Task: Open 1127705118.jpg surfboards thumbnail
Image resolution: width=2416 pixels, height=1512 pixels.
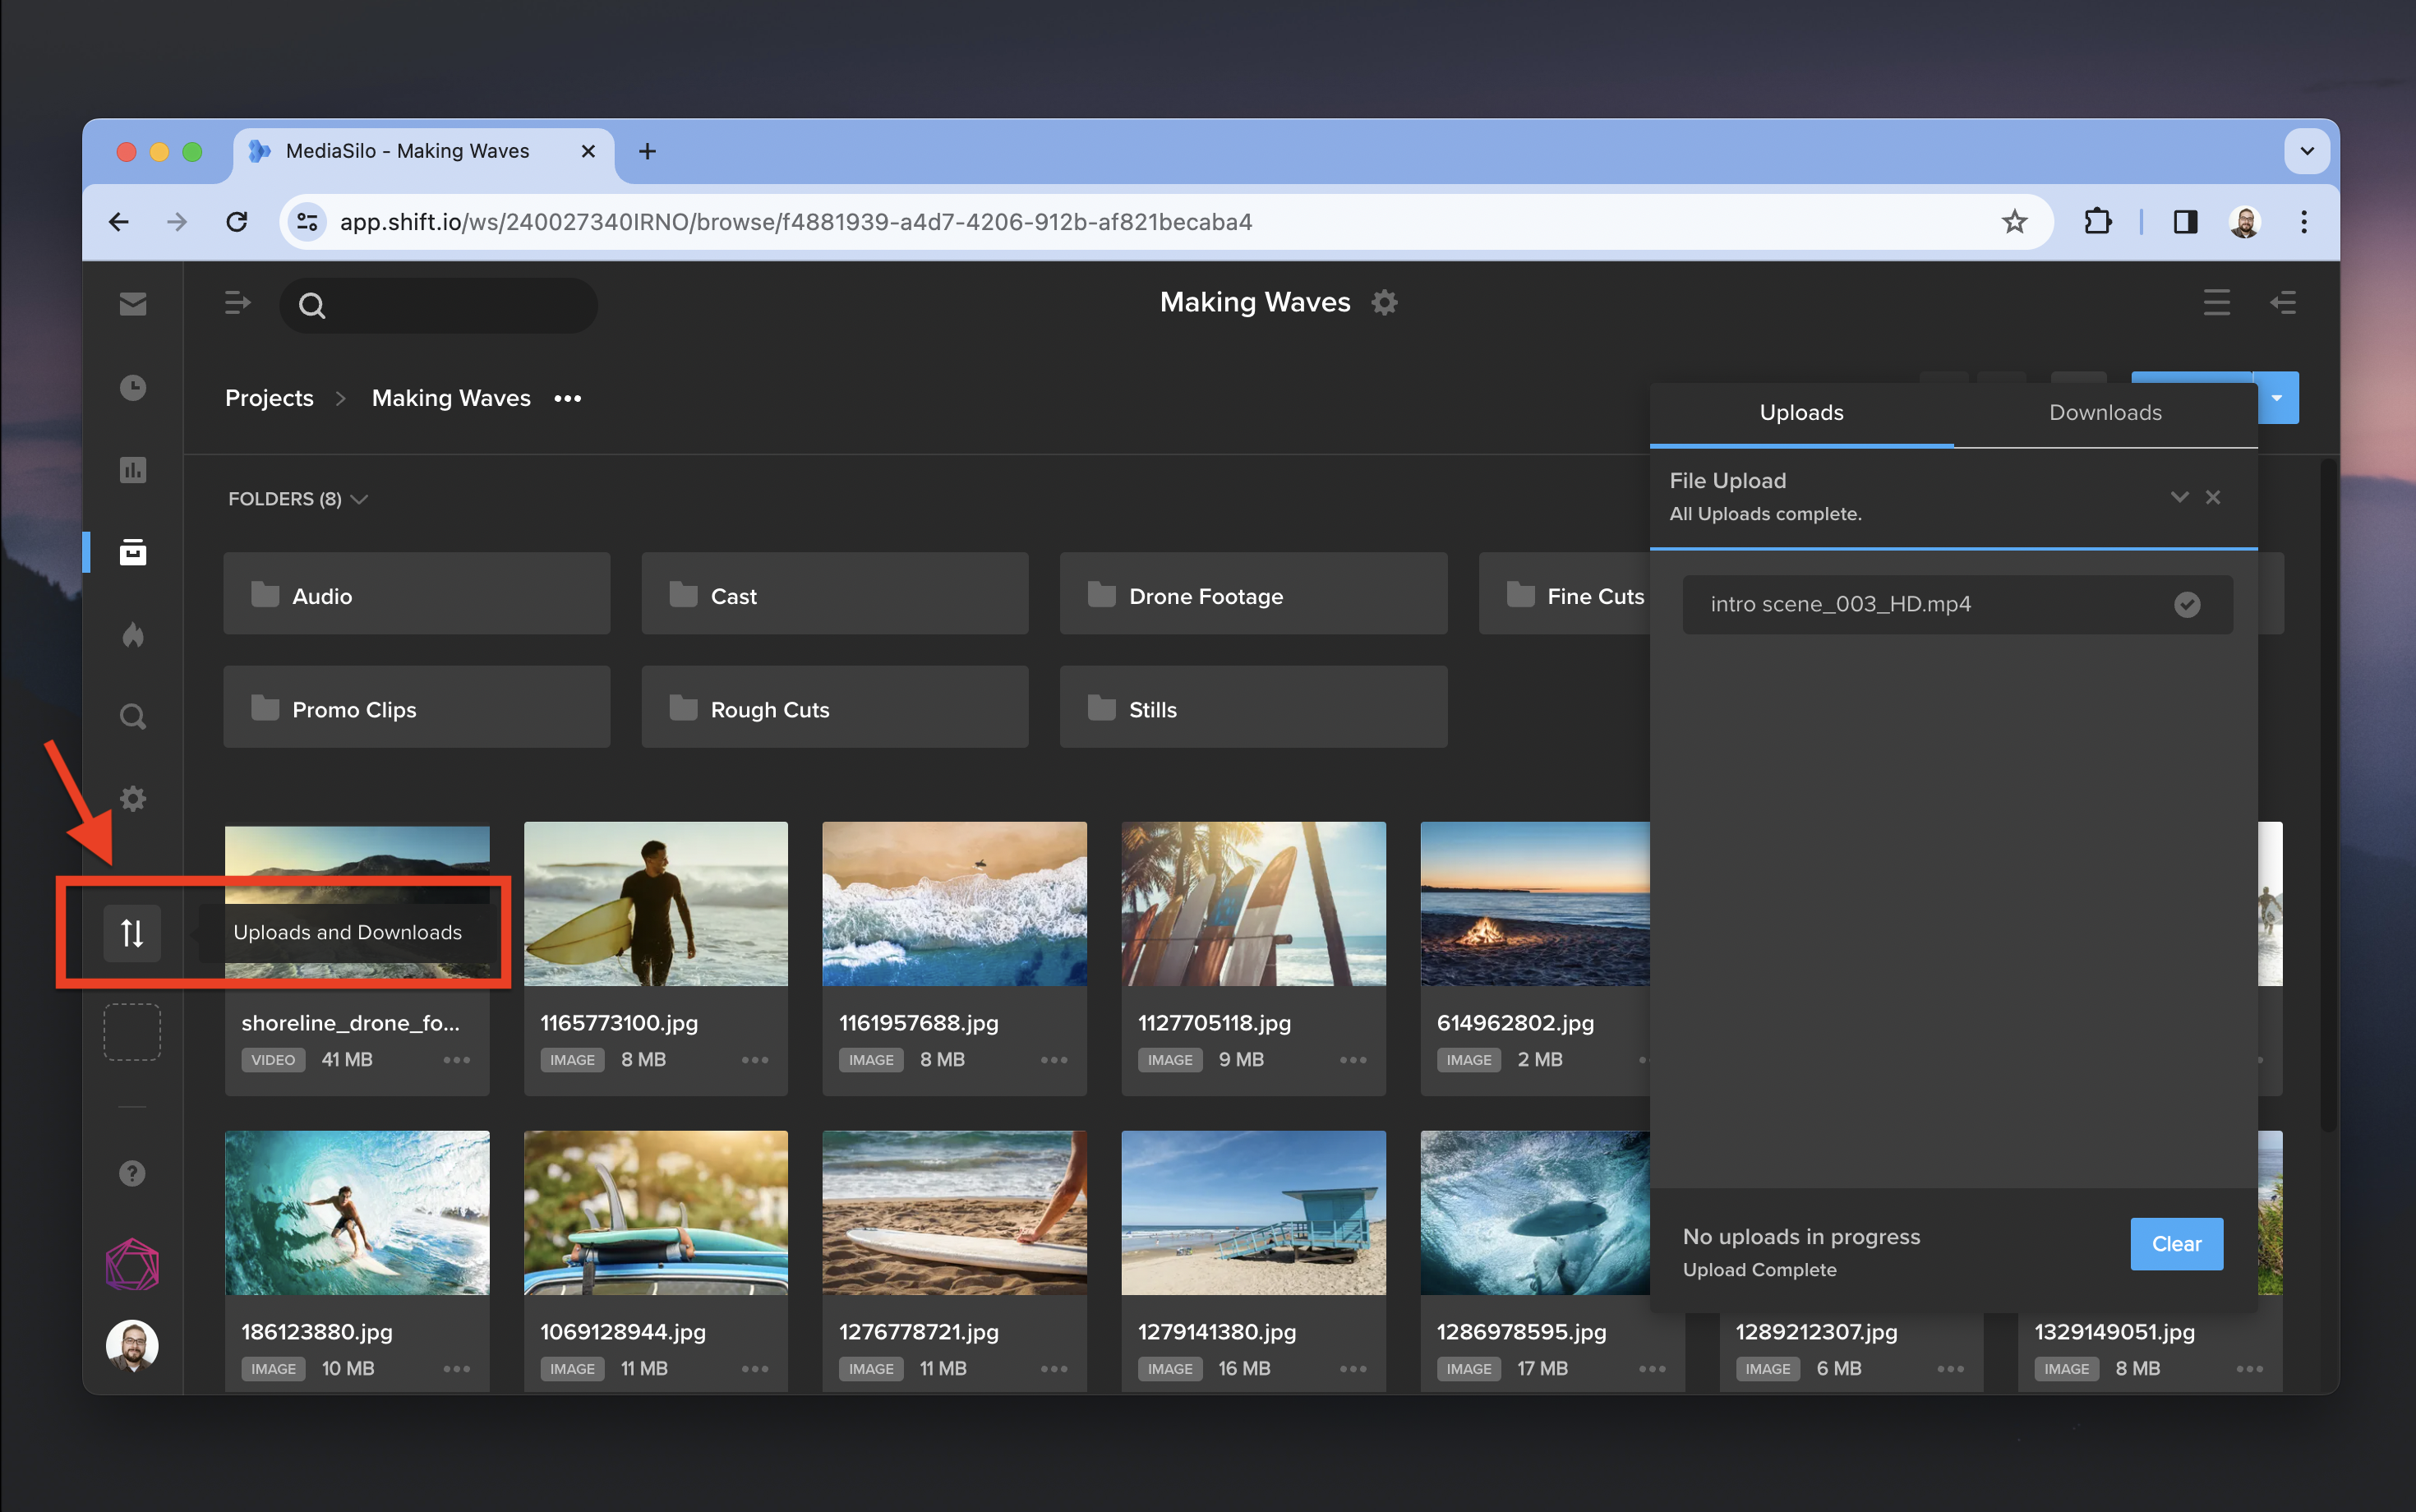Action: [x=1253, y=903]
